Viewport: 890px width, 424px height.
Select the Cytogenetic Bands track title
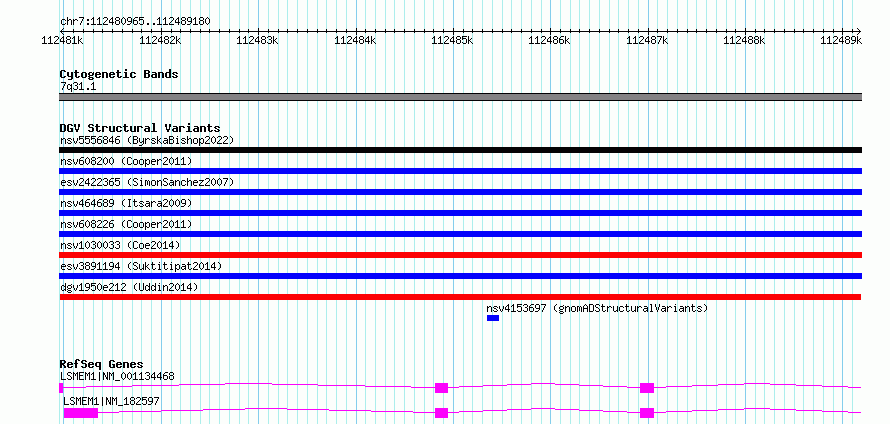click(119, 74)
